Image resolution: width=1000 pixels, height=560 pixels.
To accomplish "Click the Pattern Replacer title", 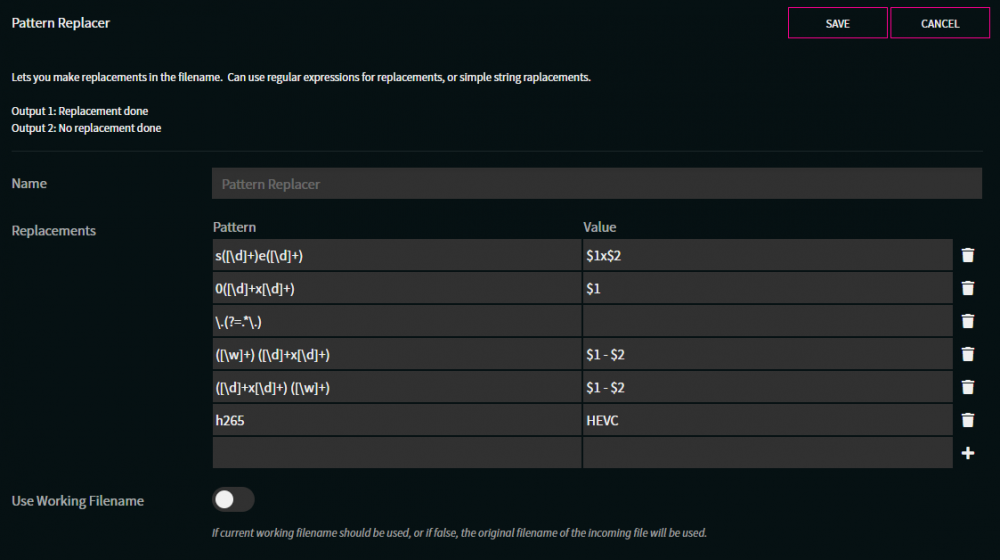I will (x=61, y=23).
